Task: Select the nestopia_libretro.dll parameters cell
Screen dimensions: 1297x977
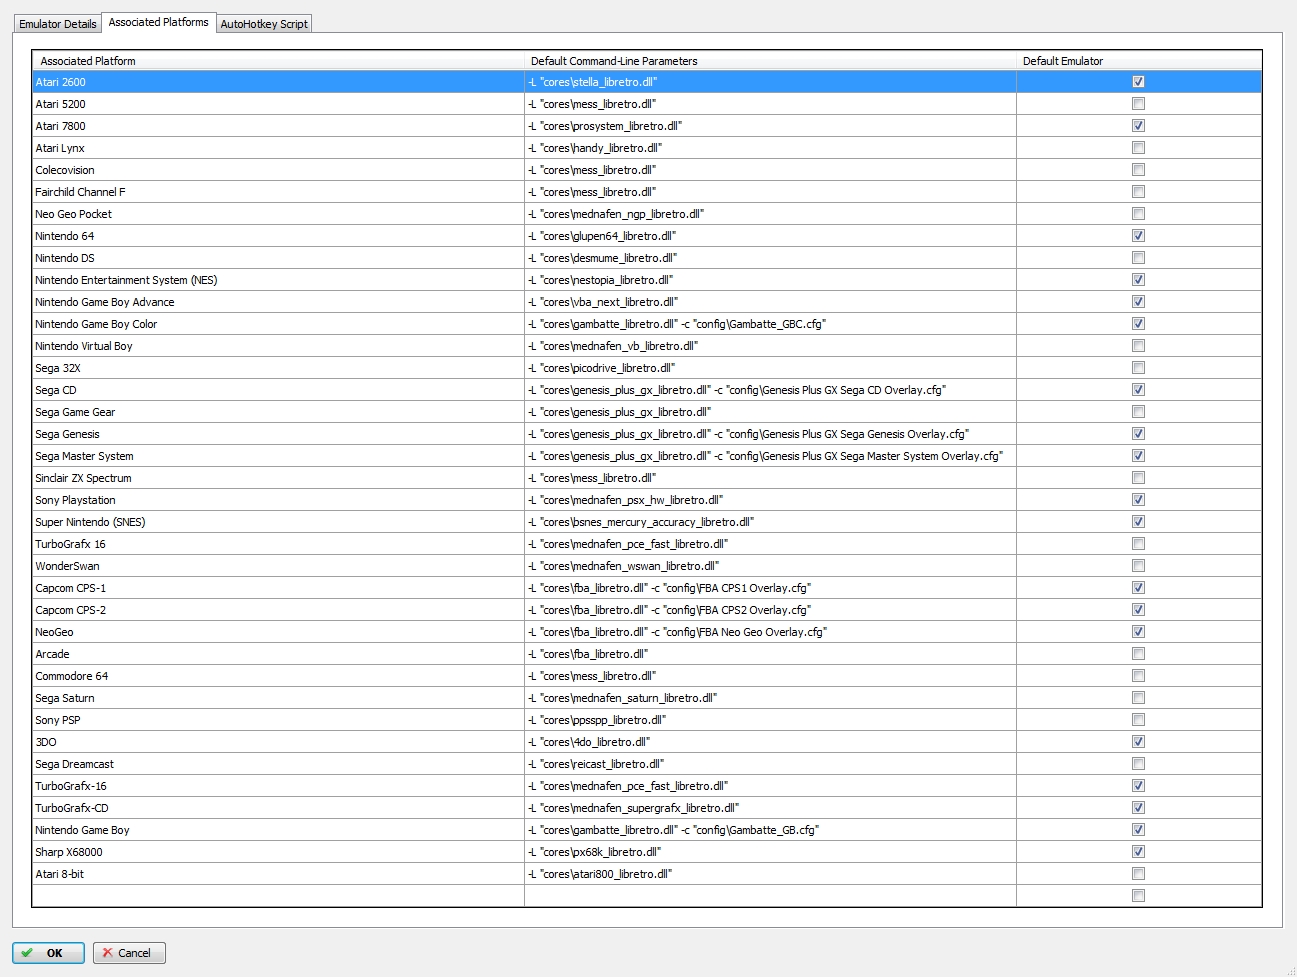Action: click(770, 280)
